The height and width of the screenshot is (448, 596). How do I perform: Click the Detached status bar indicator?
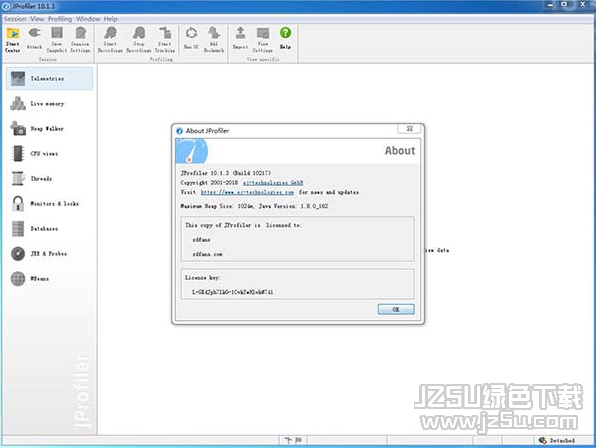557,440
